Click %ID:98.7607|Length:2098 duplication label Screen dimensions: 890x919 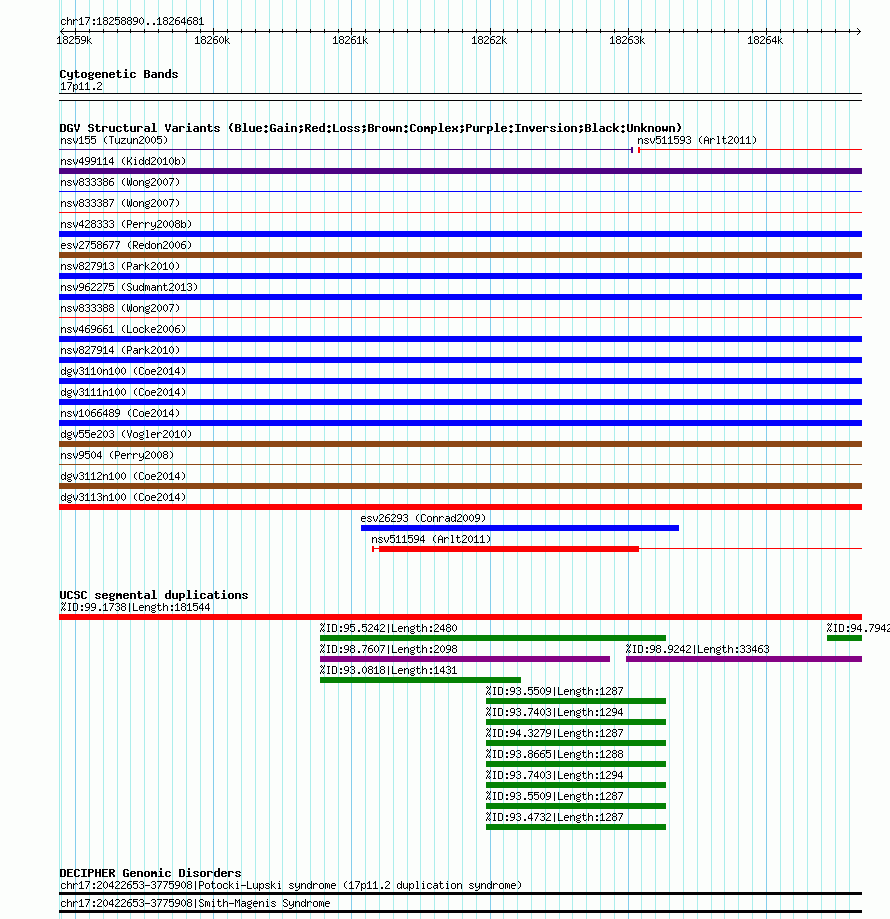[x=388, y=649]
